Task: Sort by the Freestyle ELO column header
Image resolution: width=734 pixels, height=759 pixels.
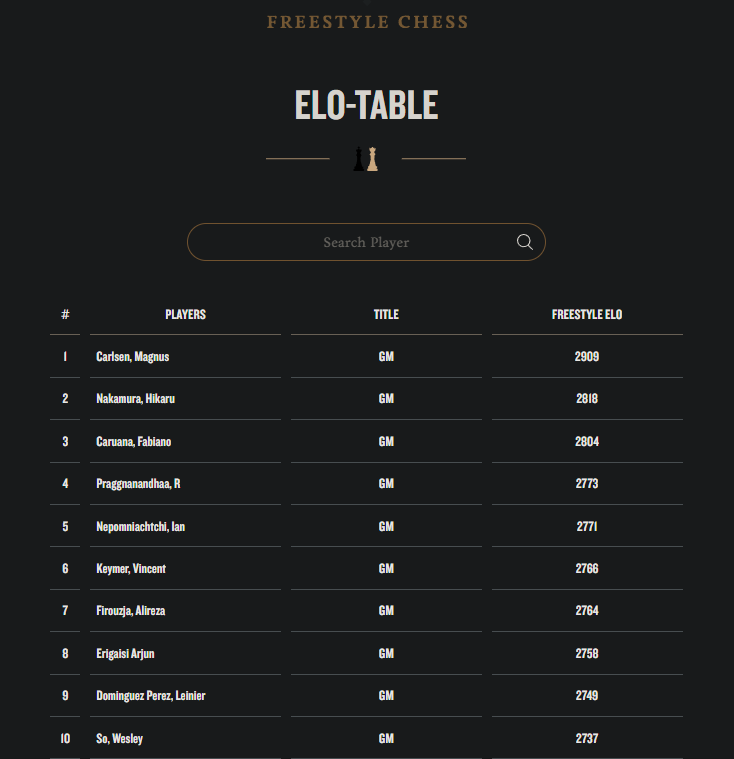Action: [587, 315]
